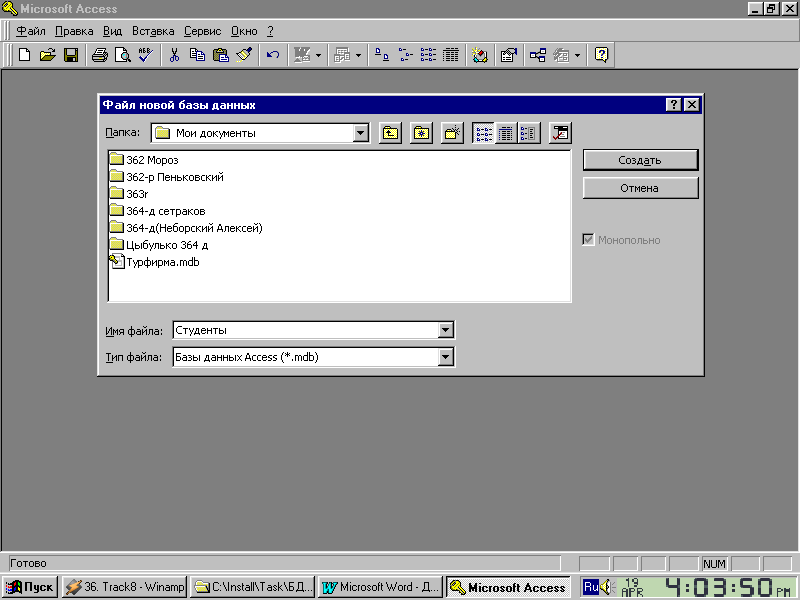
Task: Select the 362-р Пеньковский folder
Action: click(x=166, y=177)
